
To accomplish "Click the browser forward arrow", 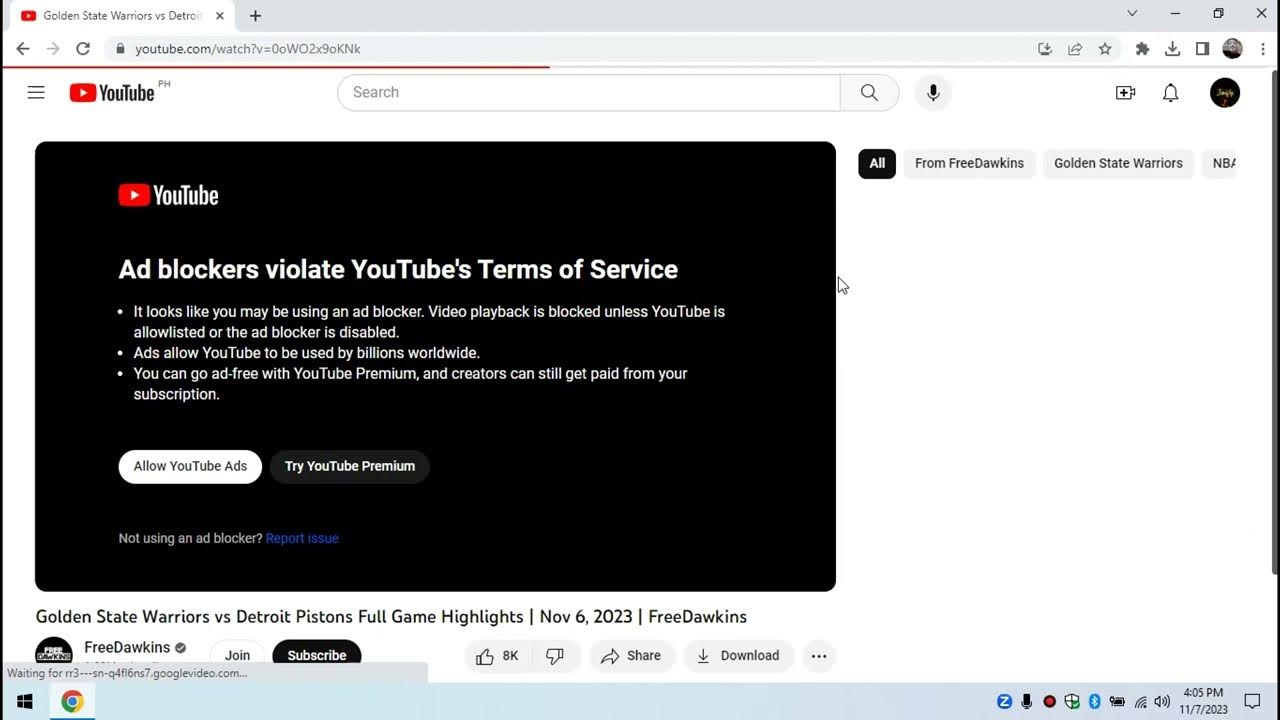I will pyautogui.click(x=53, y=48).
